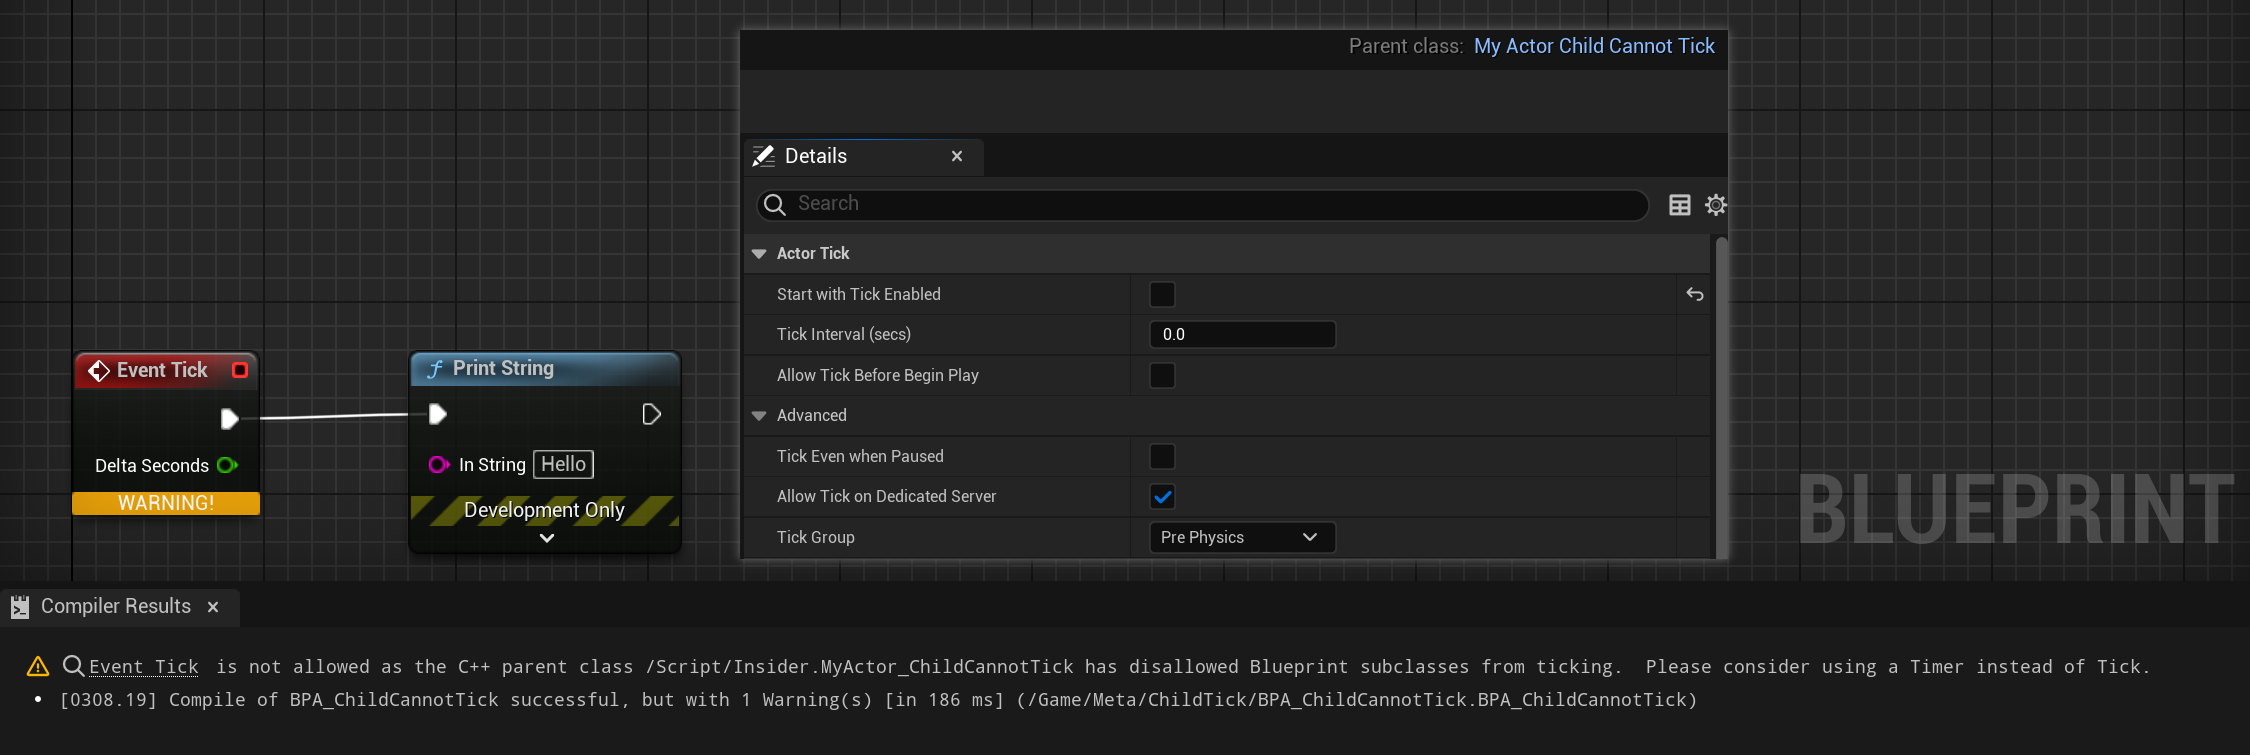Click the Delta Seconds green output pin
2250x755 pixels.
click(227, 465)
